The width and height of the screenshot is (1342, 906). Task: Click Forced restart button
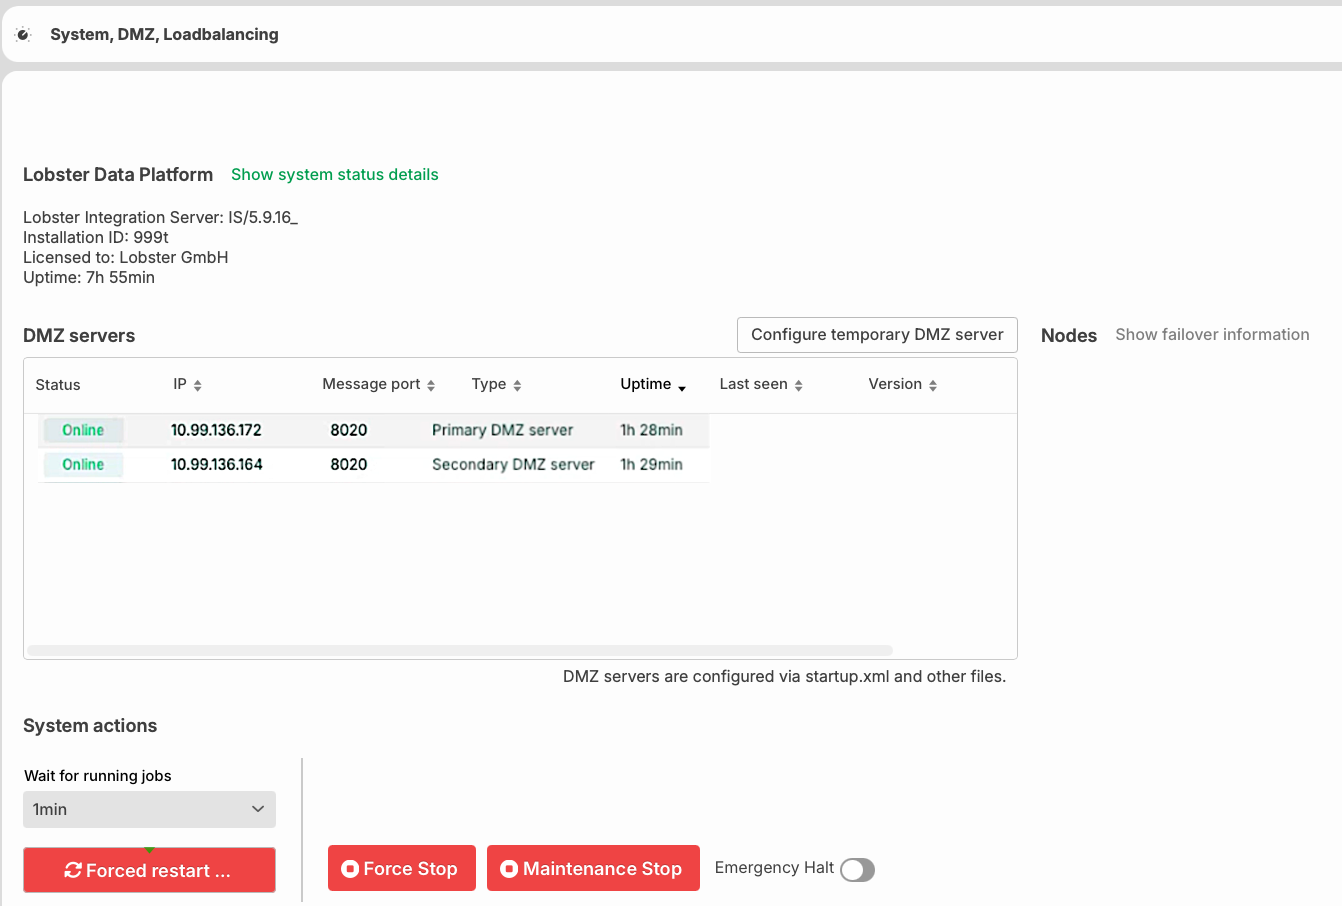click(149, 870)
